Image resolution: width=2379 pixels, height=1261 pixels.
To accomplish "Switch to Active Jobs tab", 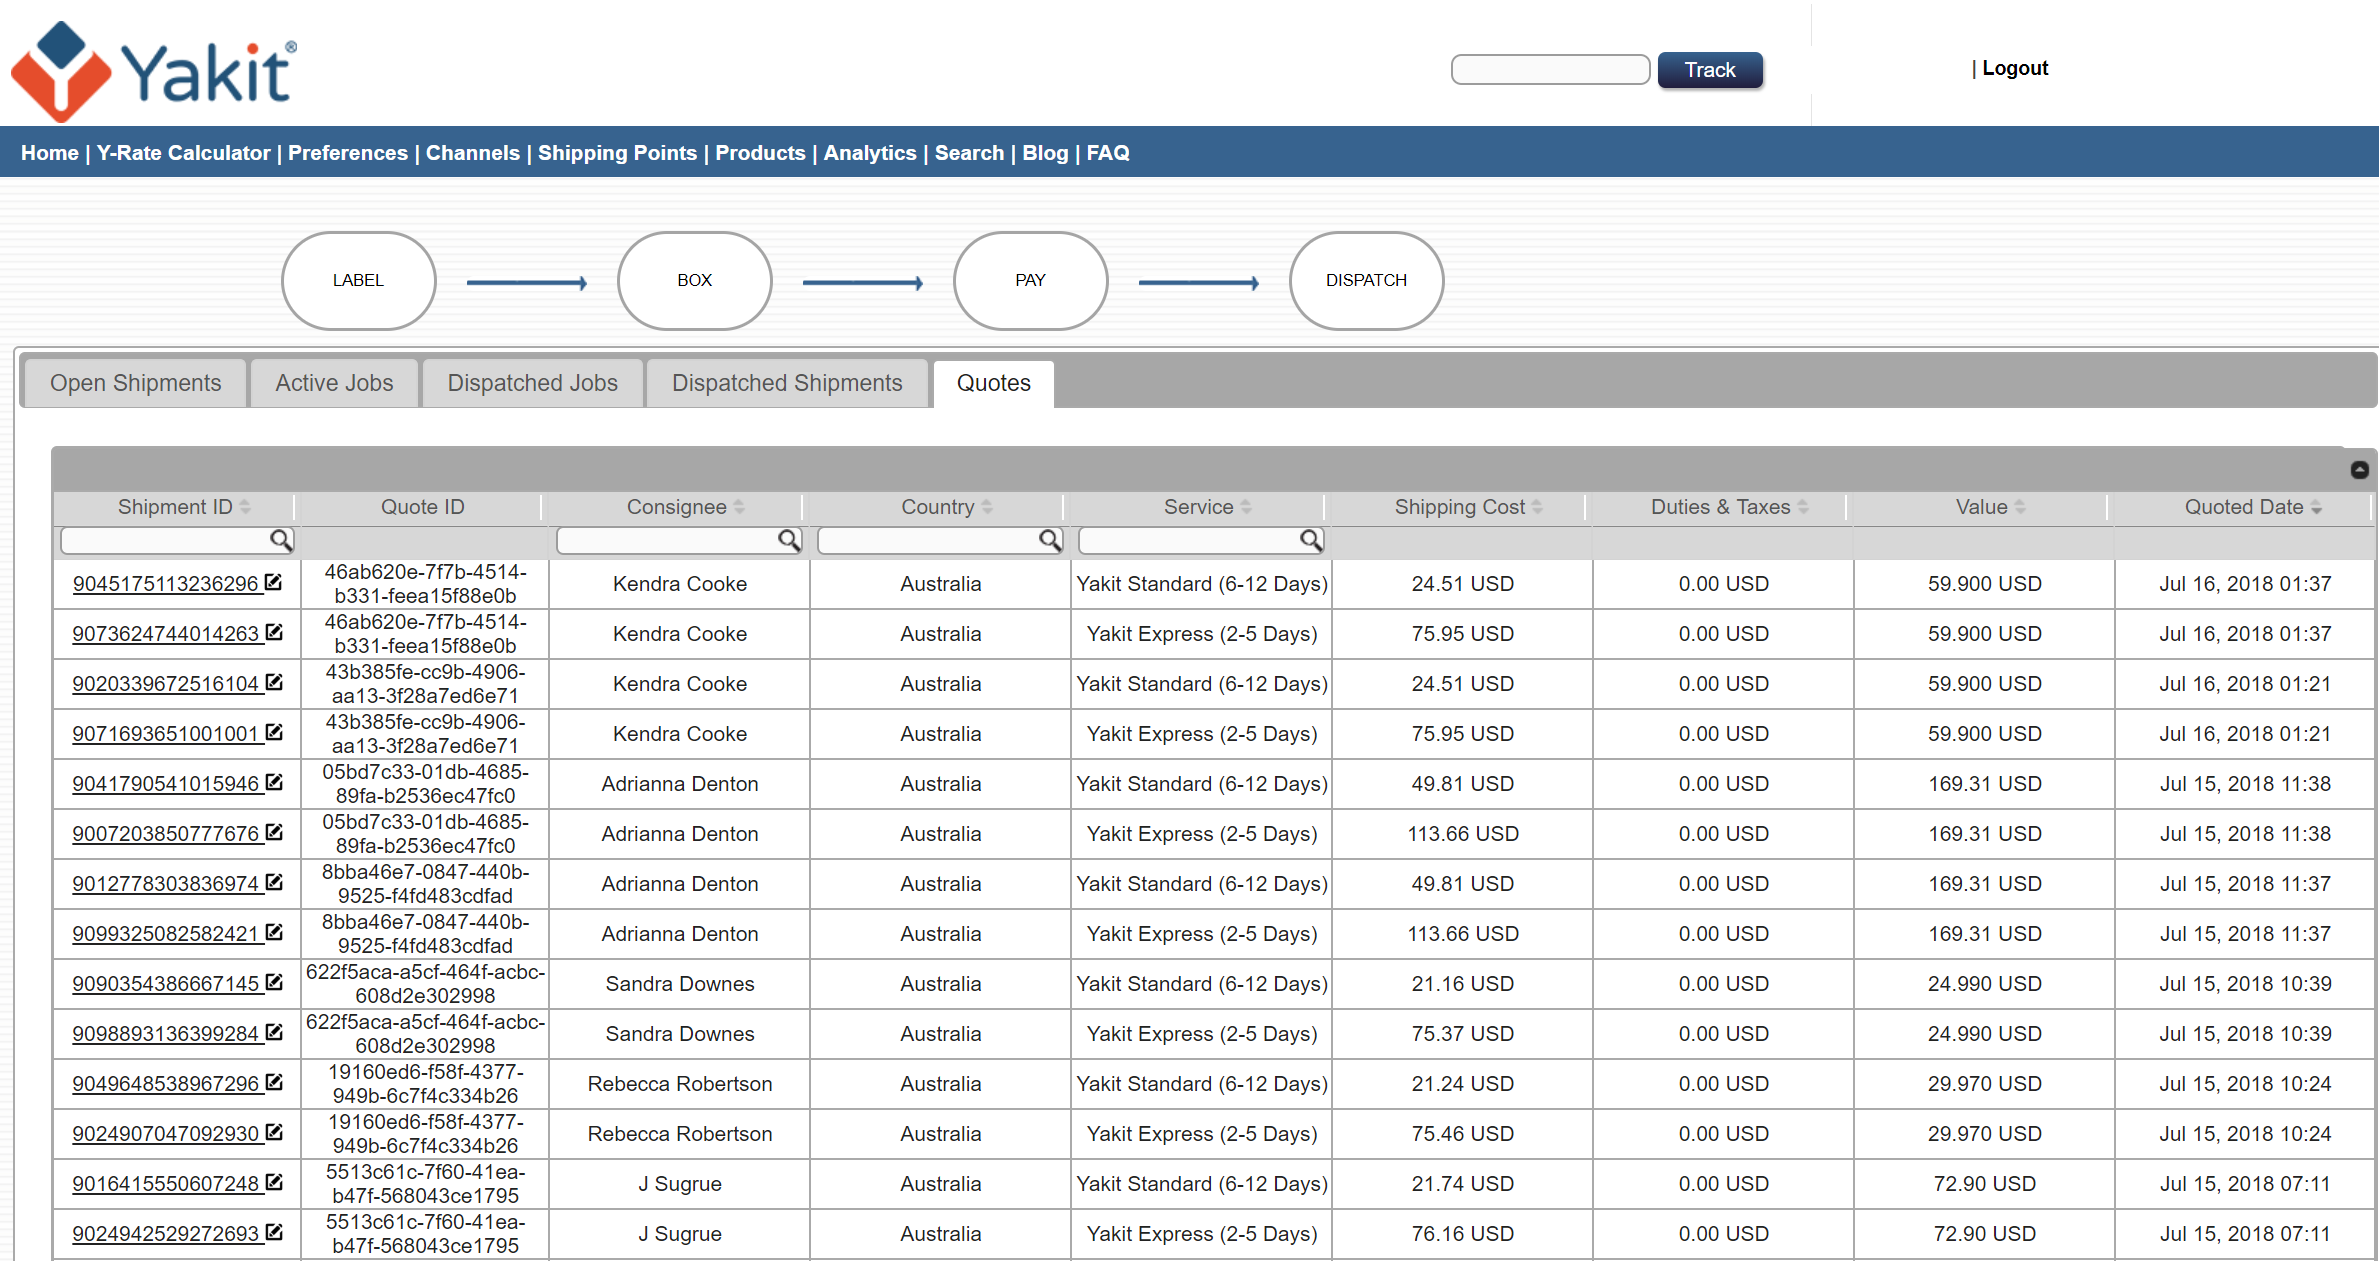I will [x=334, y=383].
